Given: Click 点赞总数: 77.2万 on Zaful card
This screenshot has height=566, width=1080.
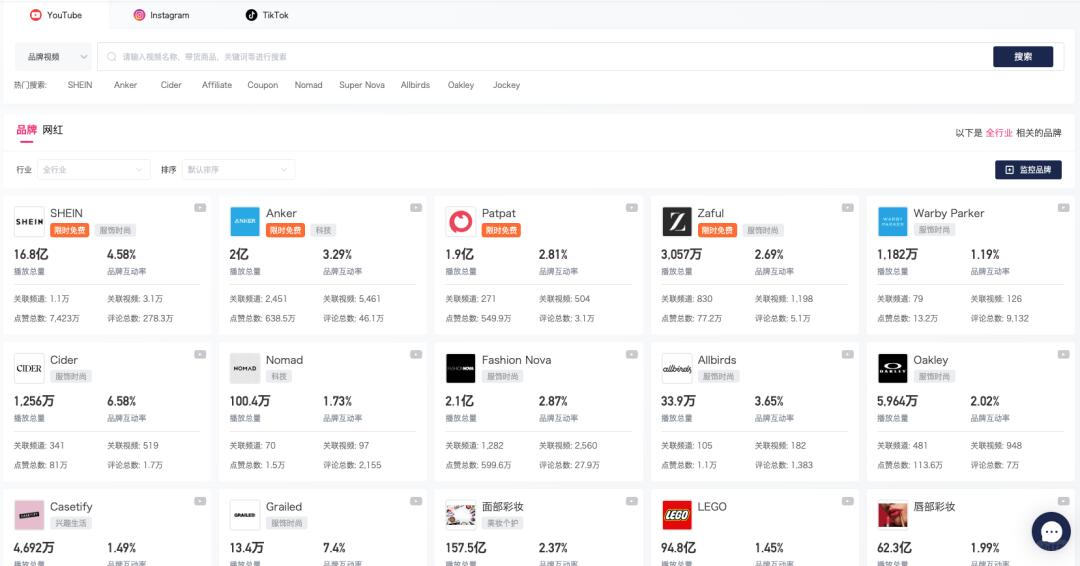Looking at the screenshot, I should pyautogui.click(x=692, y=318).
